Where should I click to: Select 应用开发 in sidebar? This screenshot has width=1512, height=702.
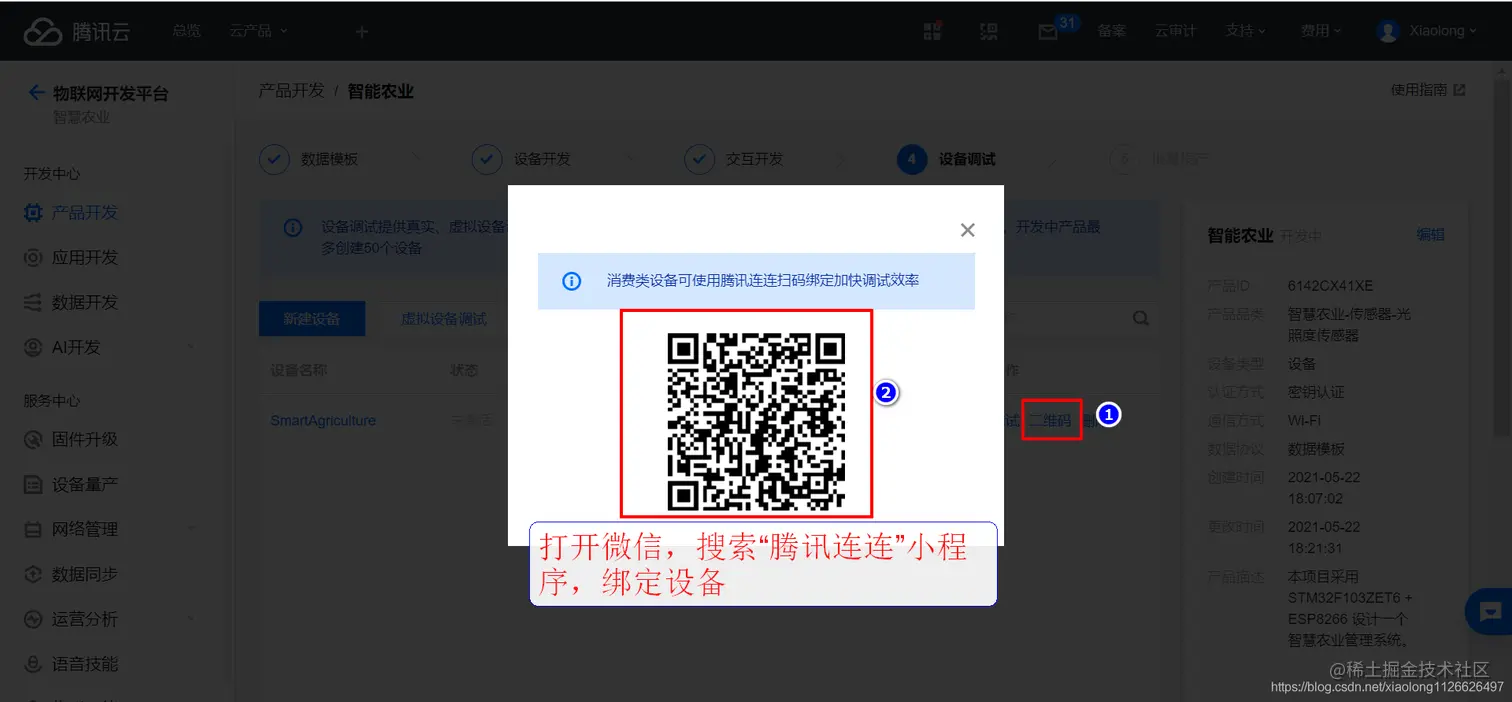pyautogui.click(x=85, y=258)
